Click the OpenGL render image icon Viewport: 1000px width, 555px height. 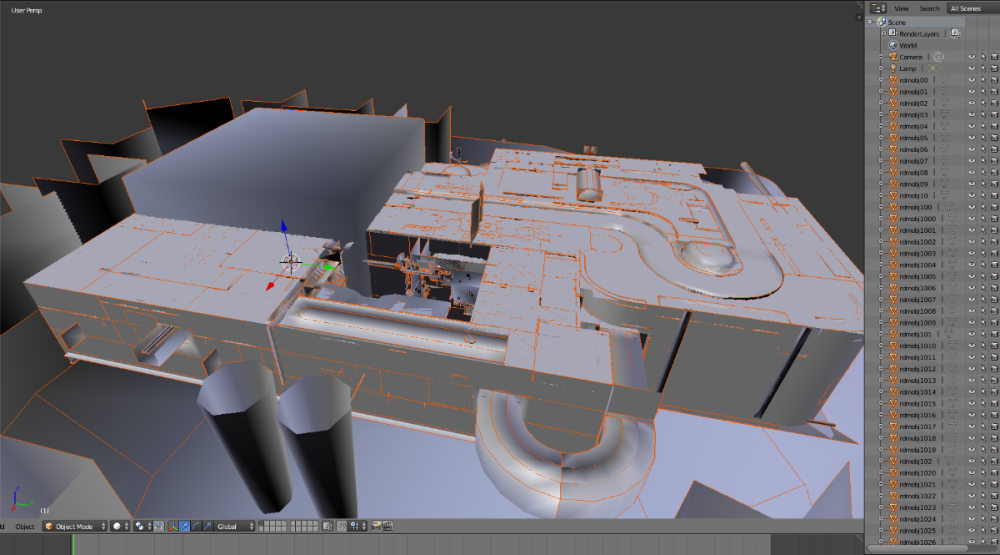[376, 526]
